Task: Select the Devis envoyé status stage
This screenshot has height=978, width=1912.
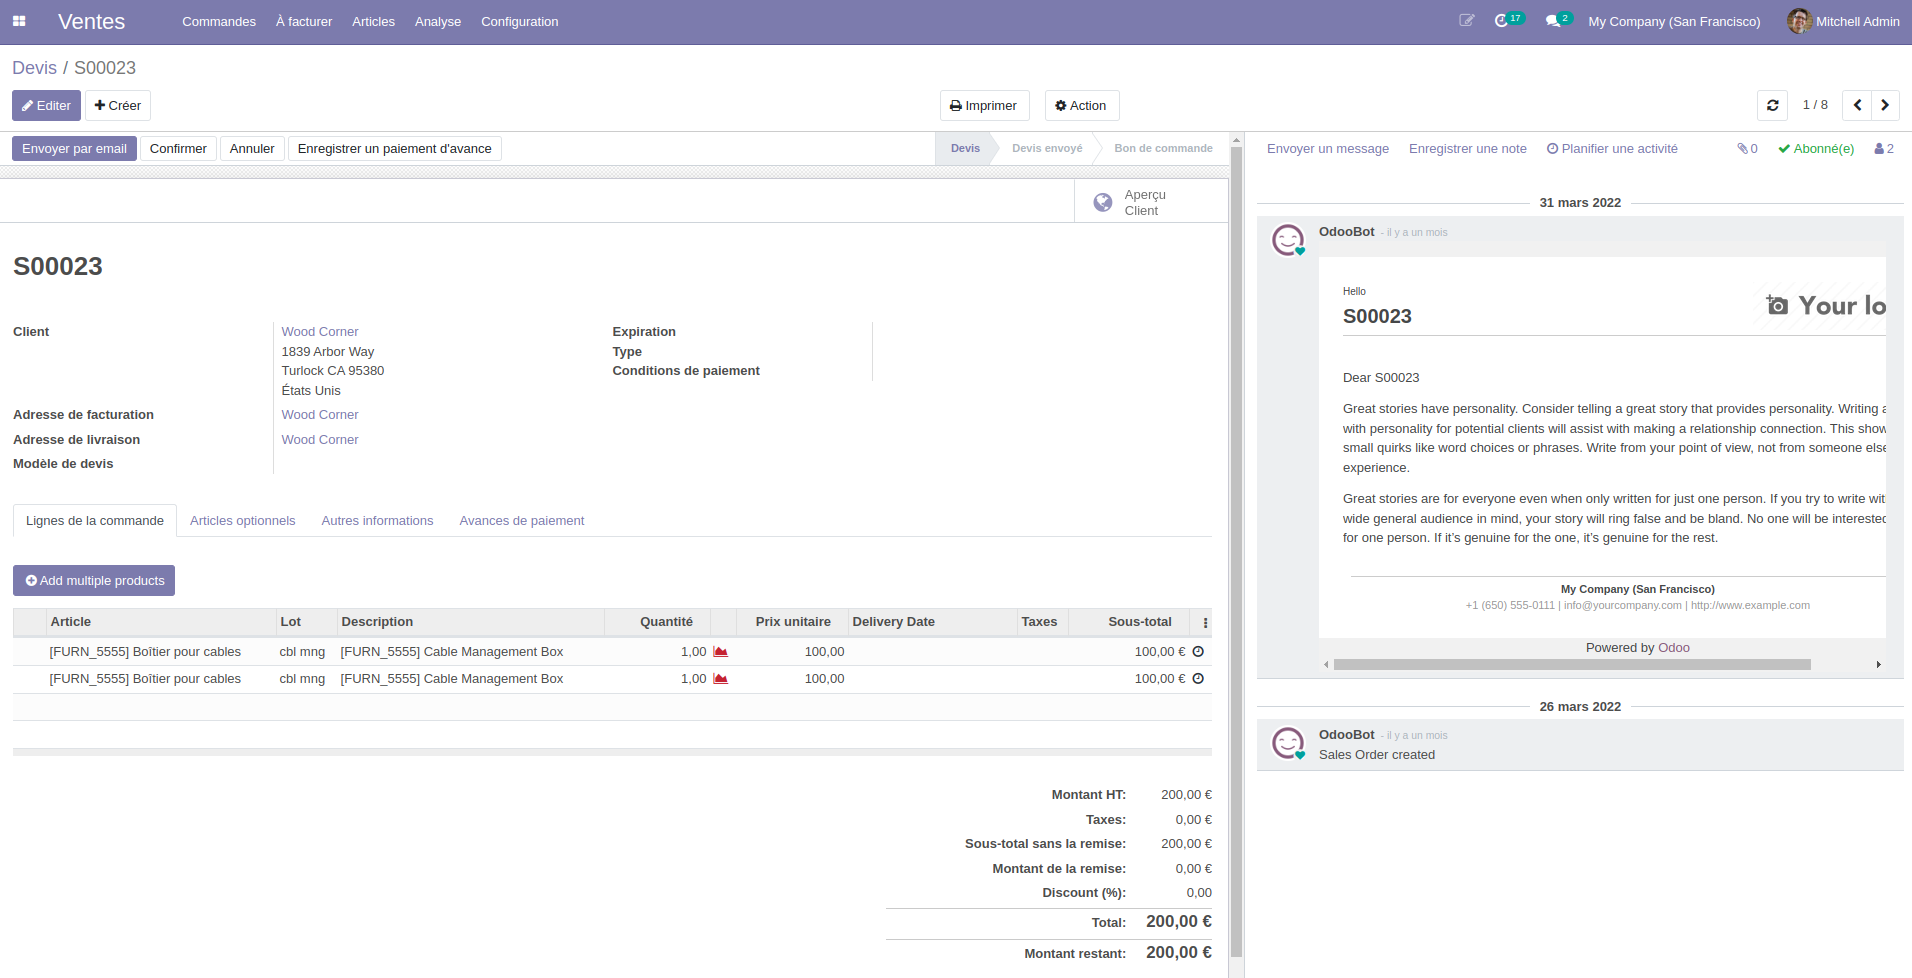Action: [x=1046, y=149]
